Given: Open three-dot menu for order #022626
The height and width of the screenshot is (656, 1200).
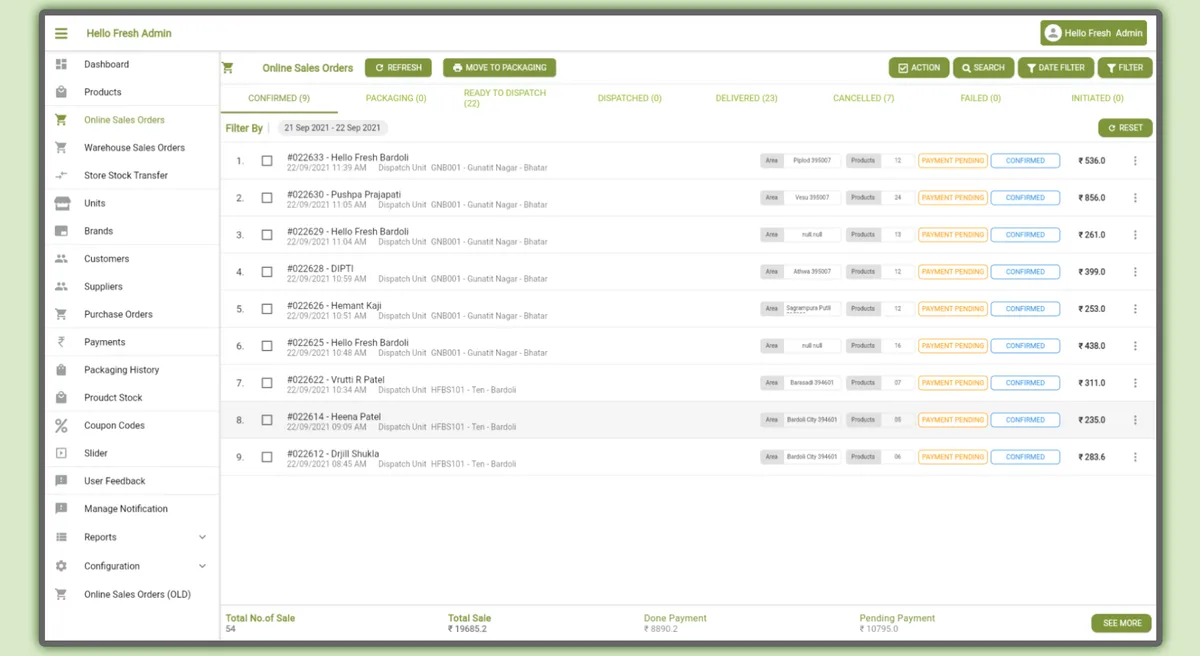Looking at the screenshot, I should click(x=1135, y=309).
